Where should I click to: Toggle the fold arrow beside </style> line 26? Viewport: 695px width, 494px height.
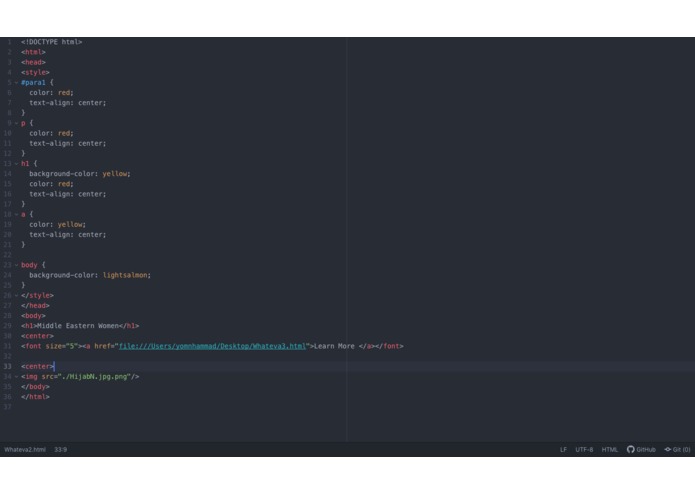coord(16,296)
